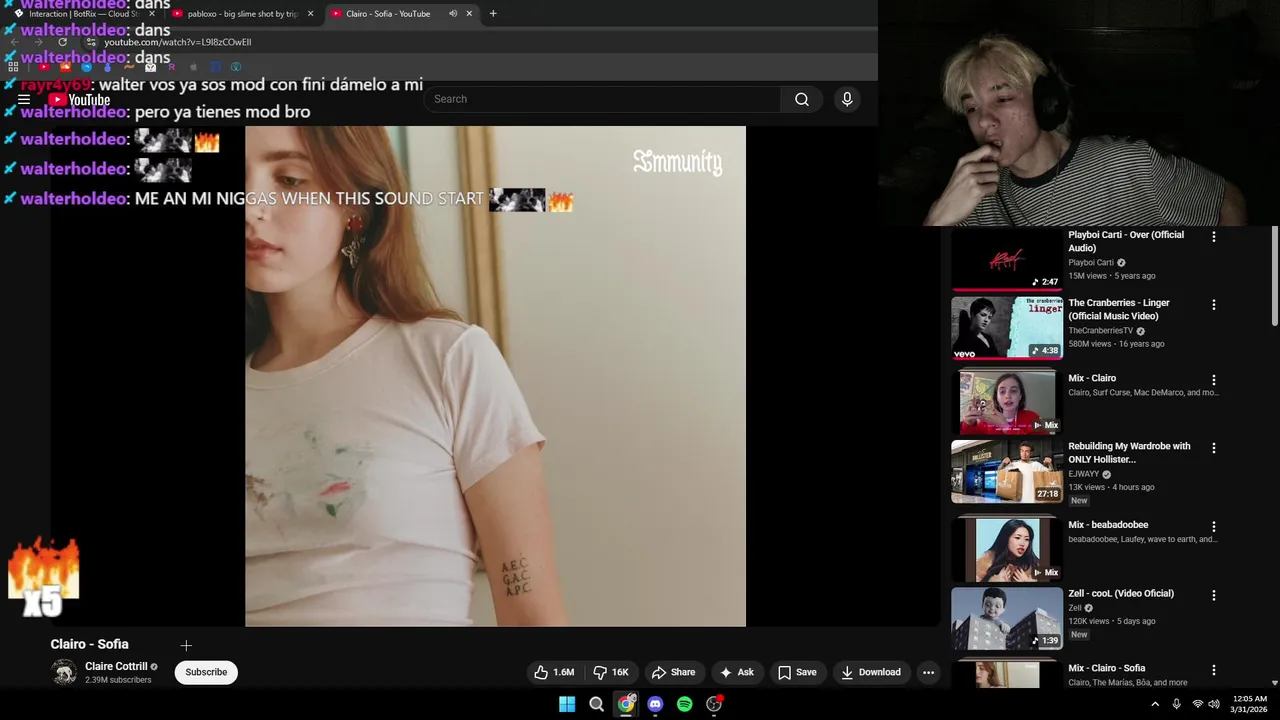Open Spotify from the taskbar
The width and height of the screenshot is (1280, 720).
[x=684, y=704]
